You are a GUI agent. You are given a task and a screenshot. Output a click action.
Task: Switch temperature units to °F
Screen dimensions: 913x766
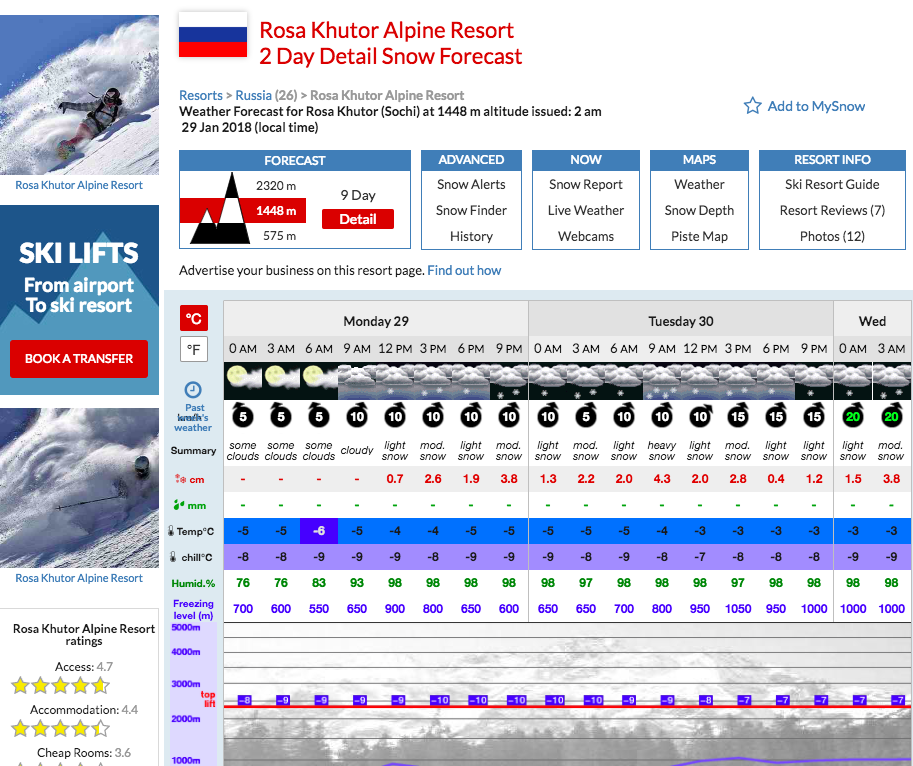point(194,349)
